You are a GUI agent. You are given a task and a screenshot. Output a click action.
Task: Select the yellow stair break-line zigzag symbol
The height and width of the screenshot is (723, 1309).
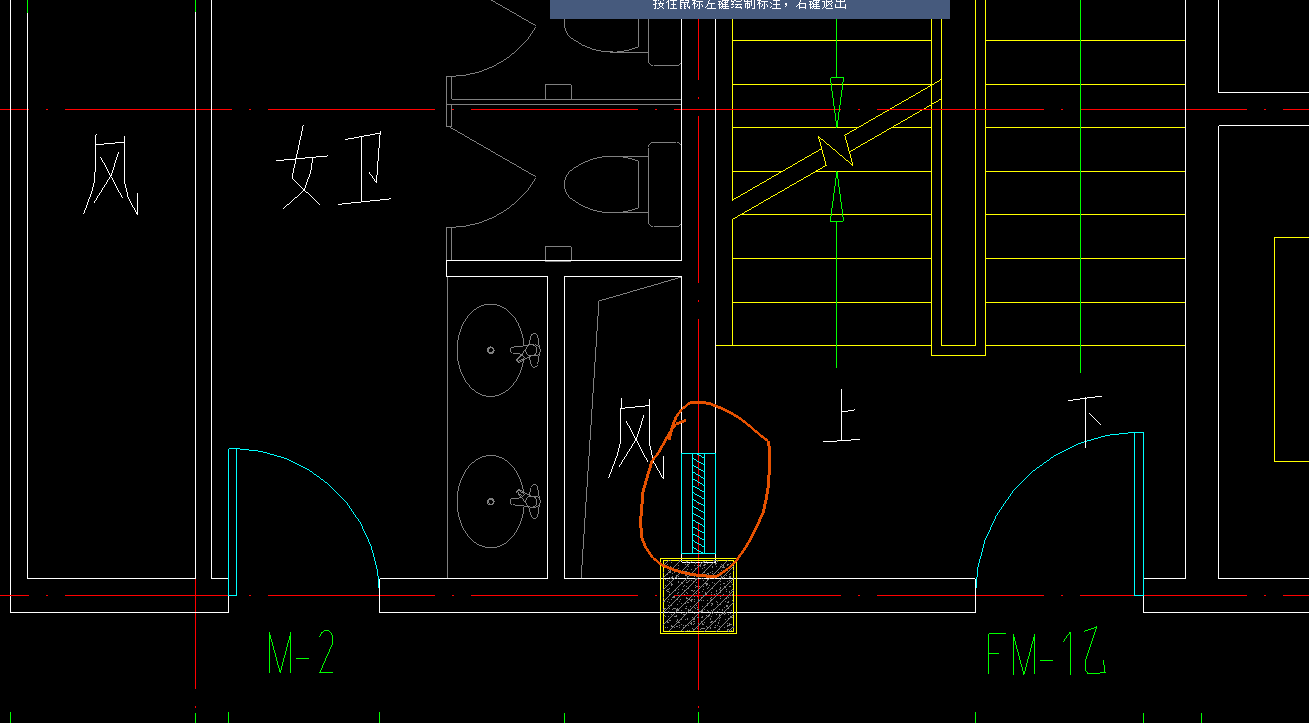pos(835,150)
